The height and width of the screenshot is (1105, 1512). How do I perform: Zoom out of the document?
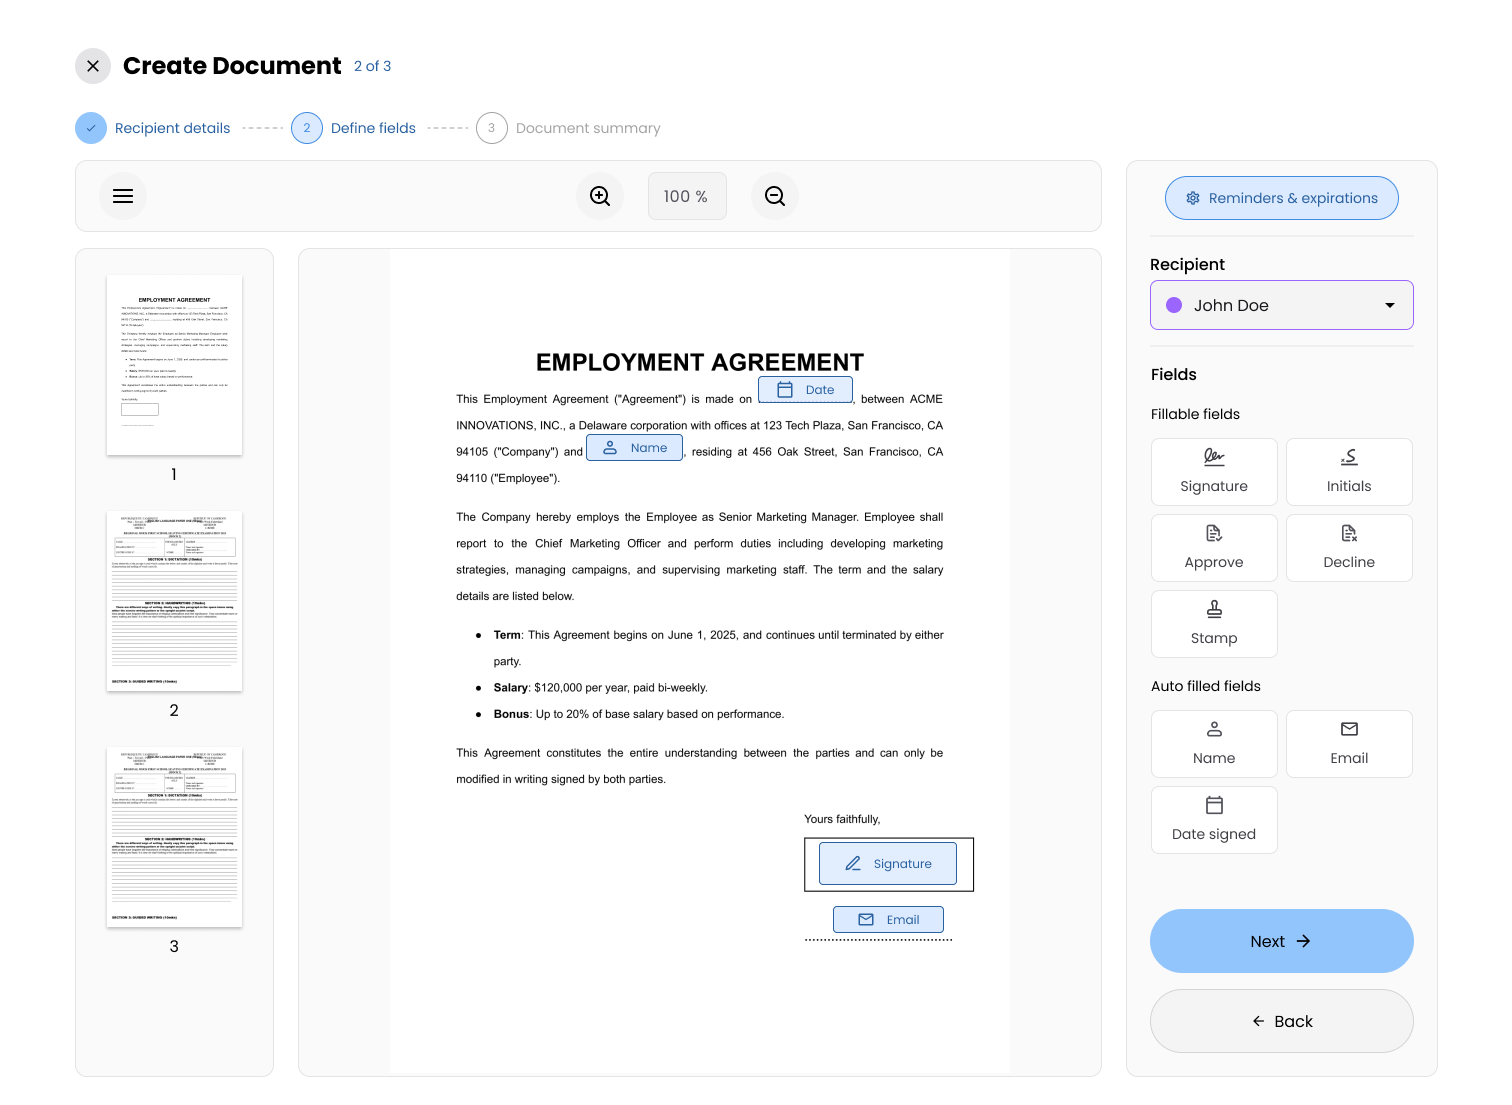coord(775,196)
